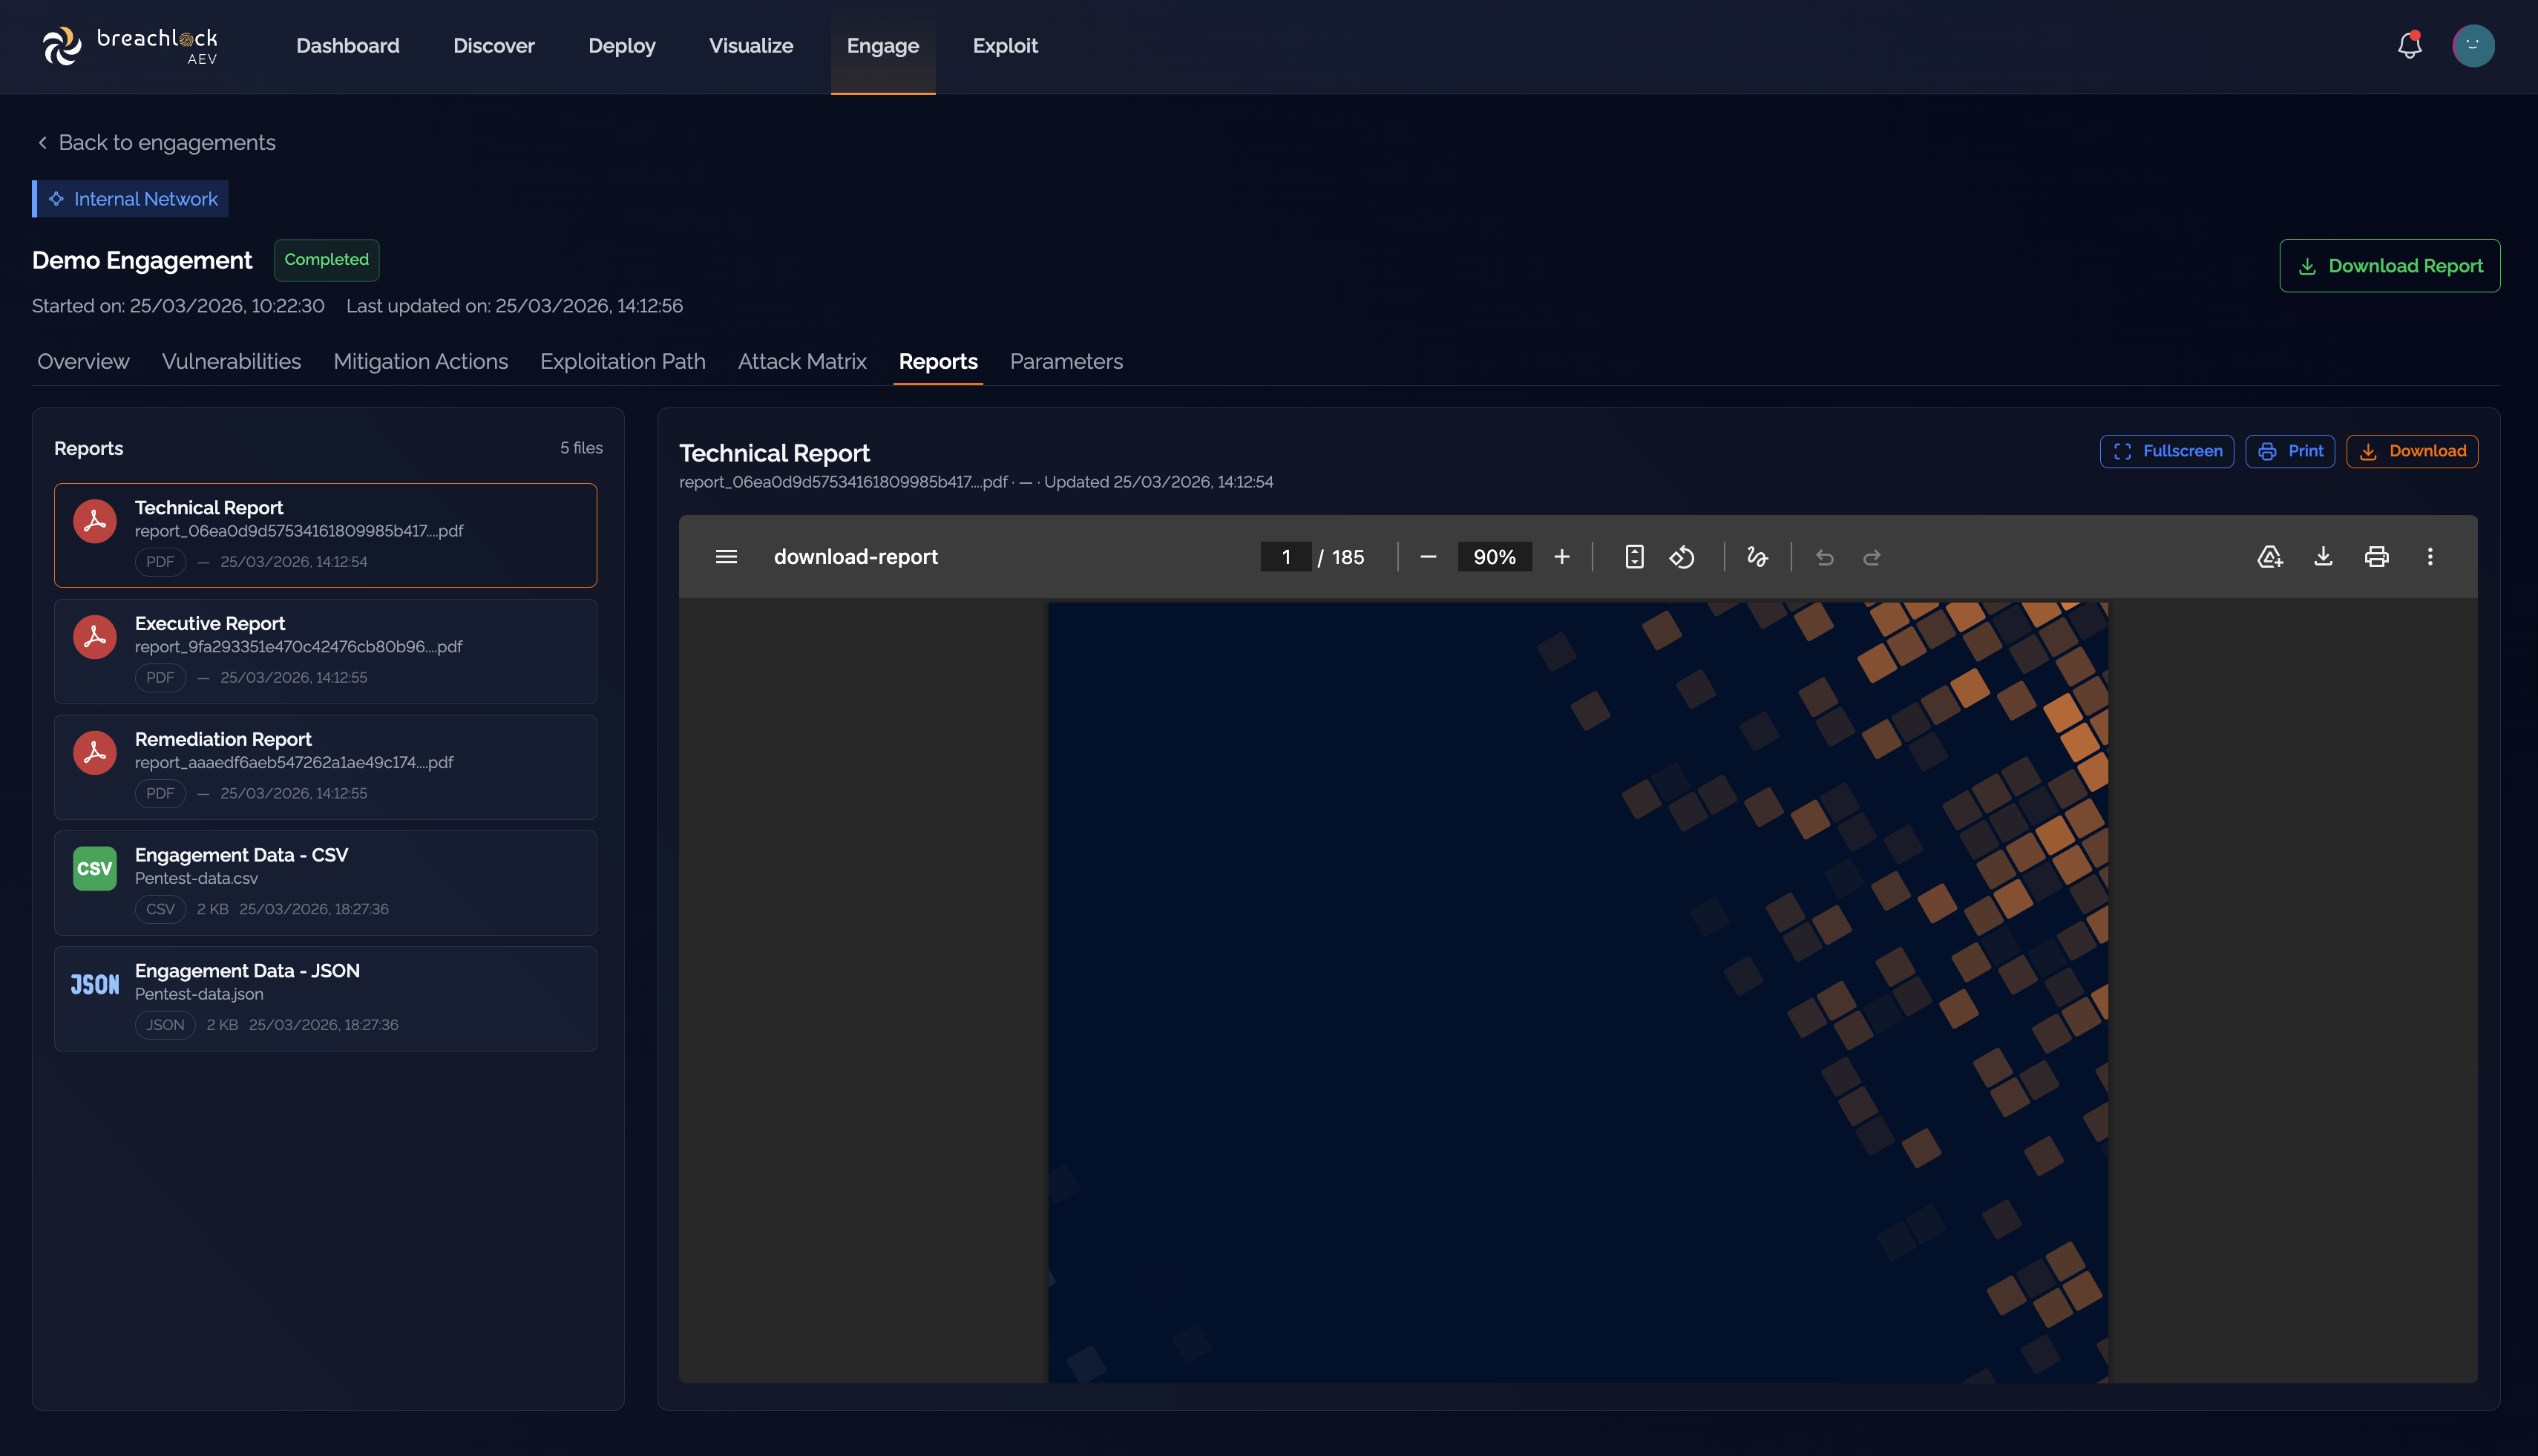Click the undo arrow in PDF toolbar
Screen dimensions: 2538x1456
(x=1824, y=557)
